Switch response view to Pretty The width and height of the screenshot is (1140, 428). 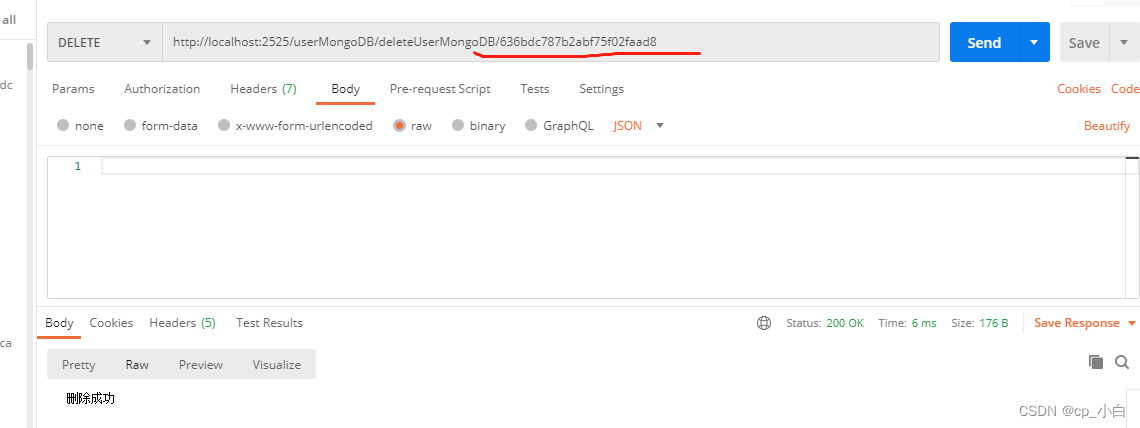79,365
